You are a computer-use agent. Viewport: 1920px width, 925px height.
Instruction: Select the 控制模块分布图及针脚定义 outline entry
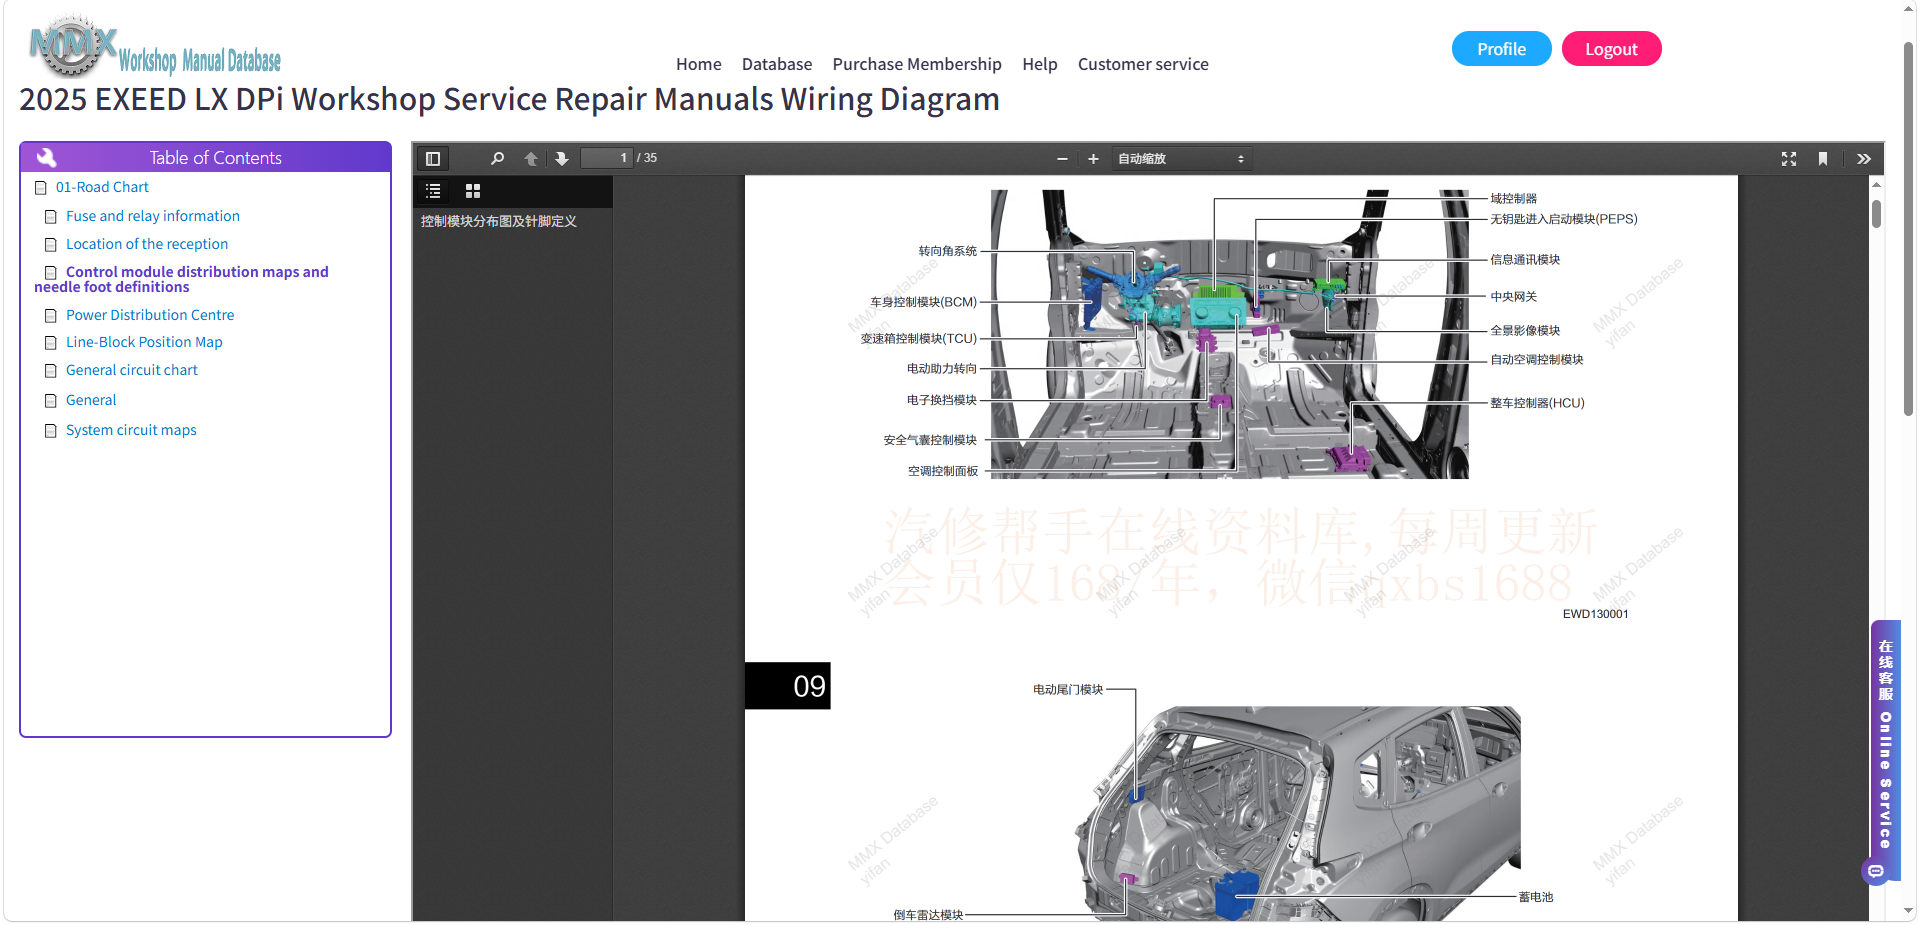click(499, 221)
